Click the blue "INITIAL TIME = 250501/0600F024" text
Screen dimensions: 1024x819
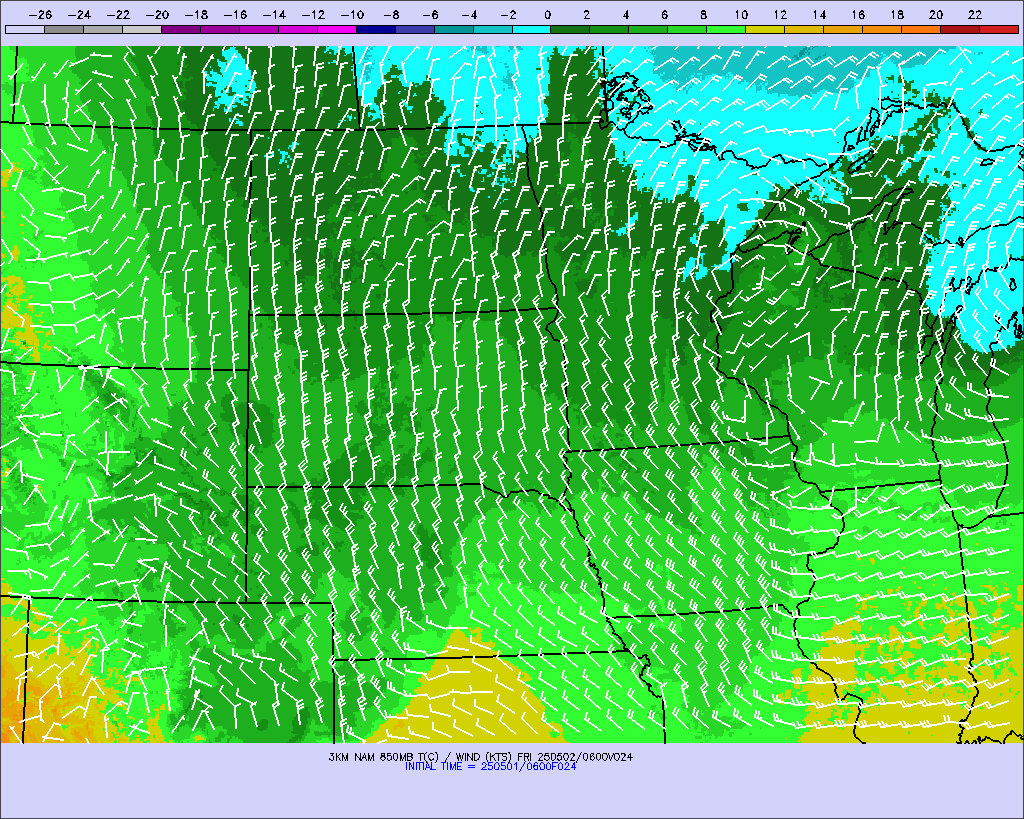(x=490, y=767)
